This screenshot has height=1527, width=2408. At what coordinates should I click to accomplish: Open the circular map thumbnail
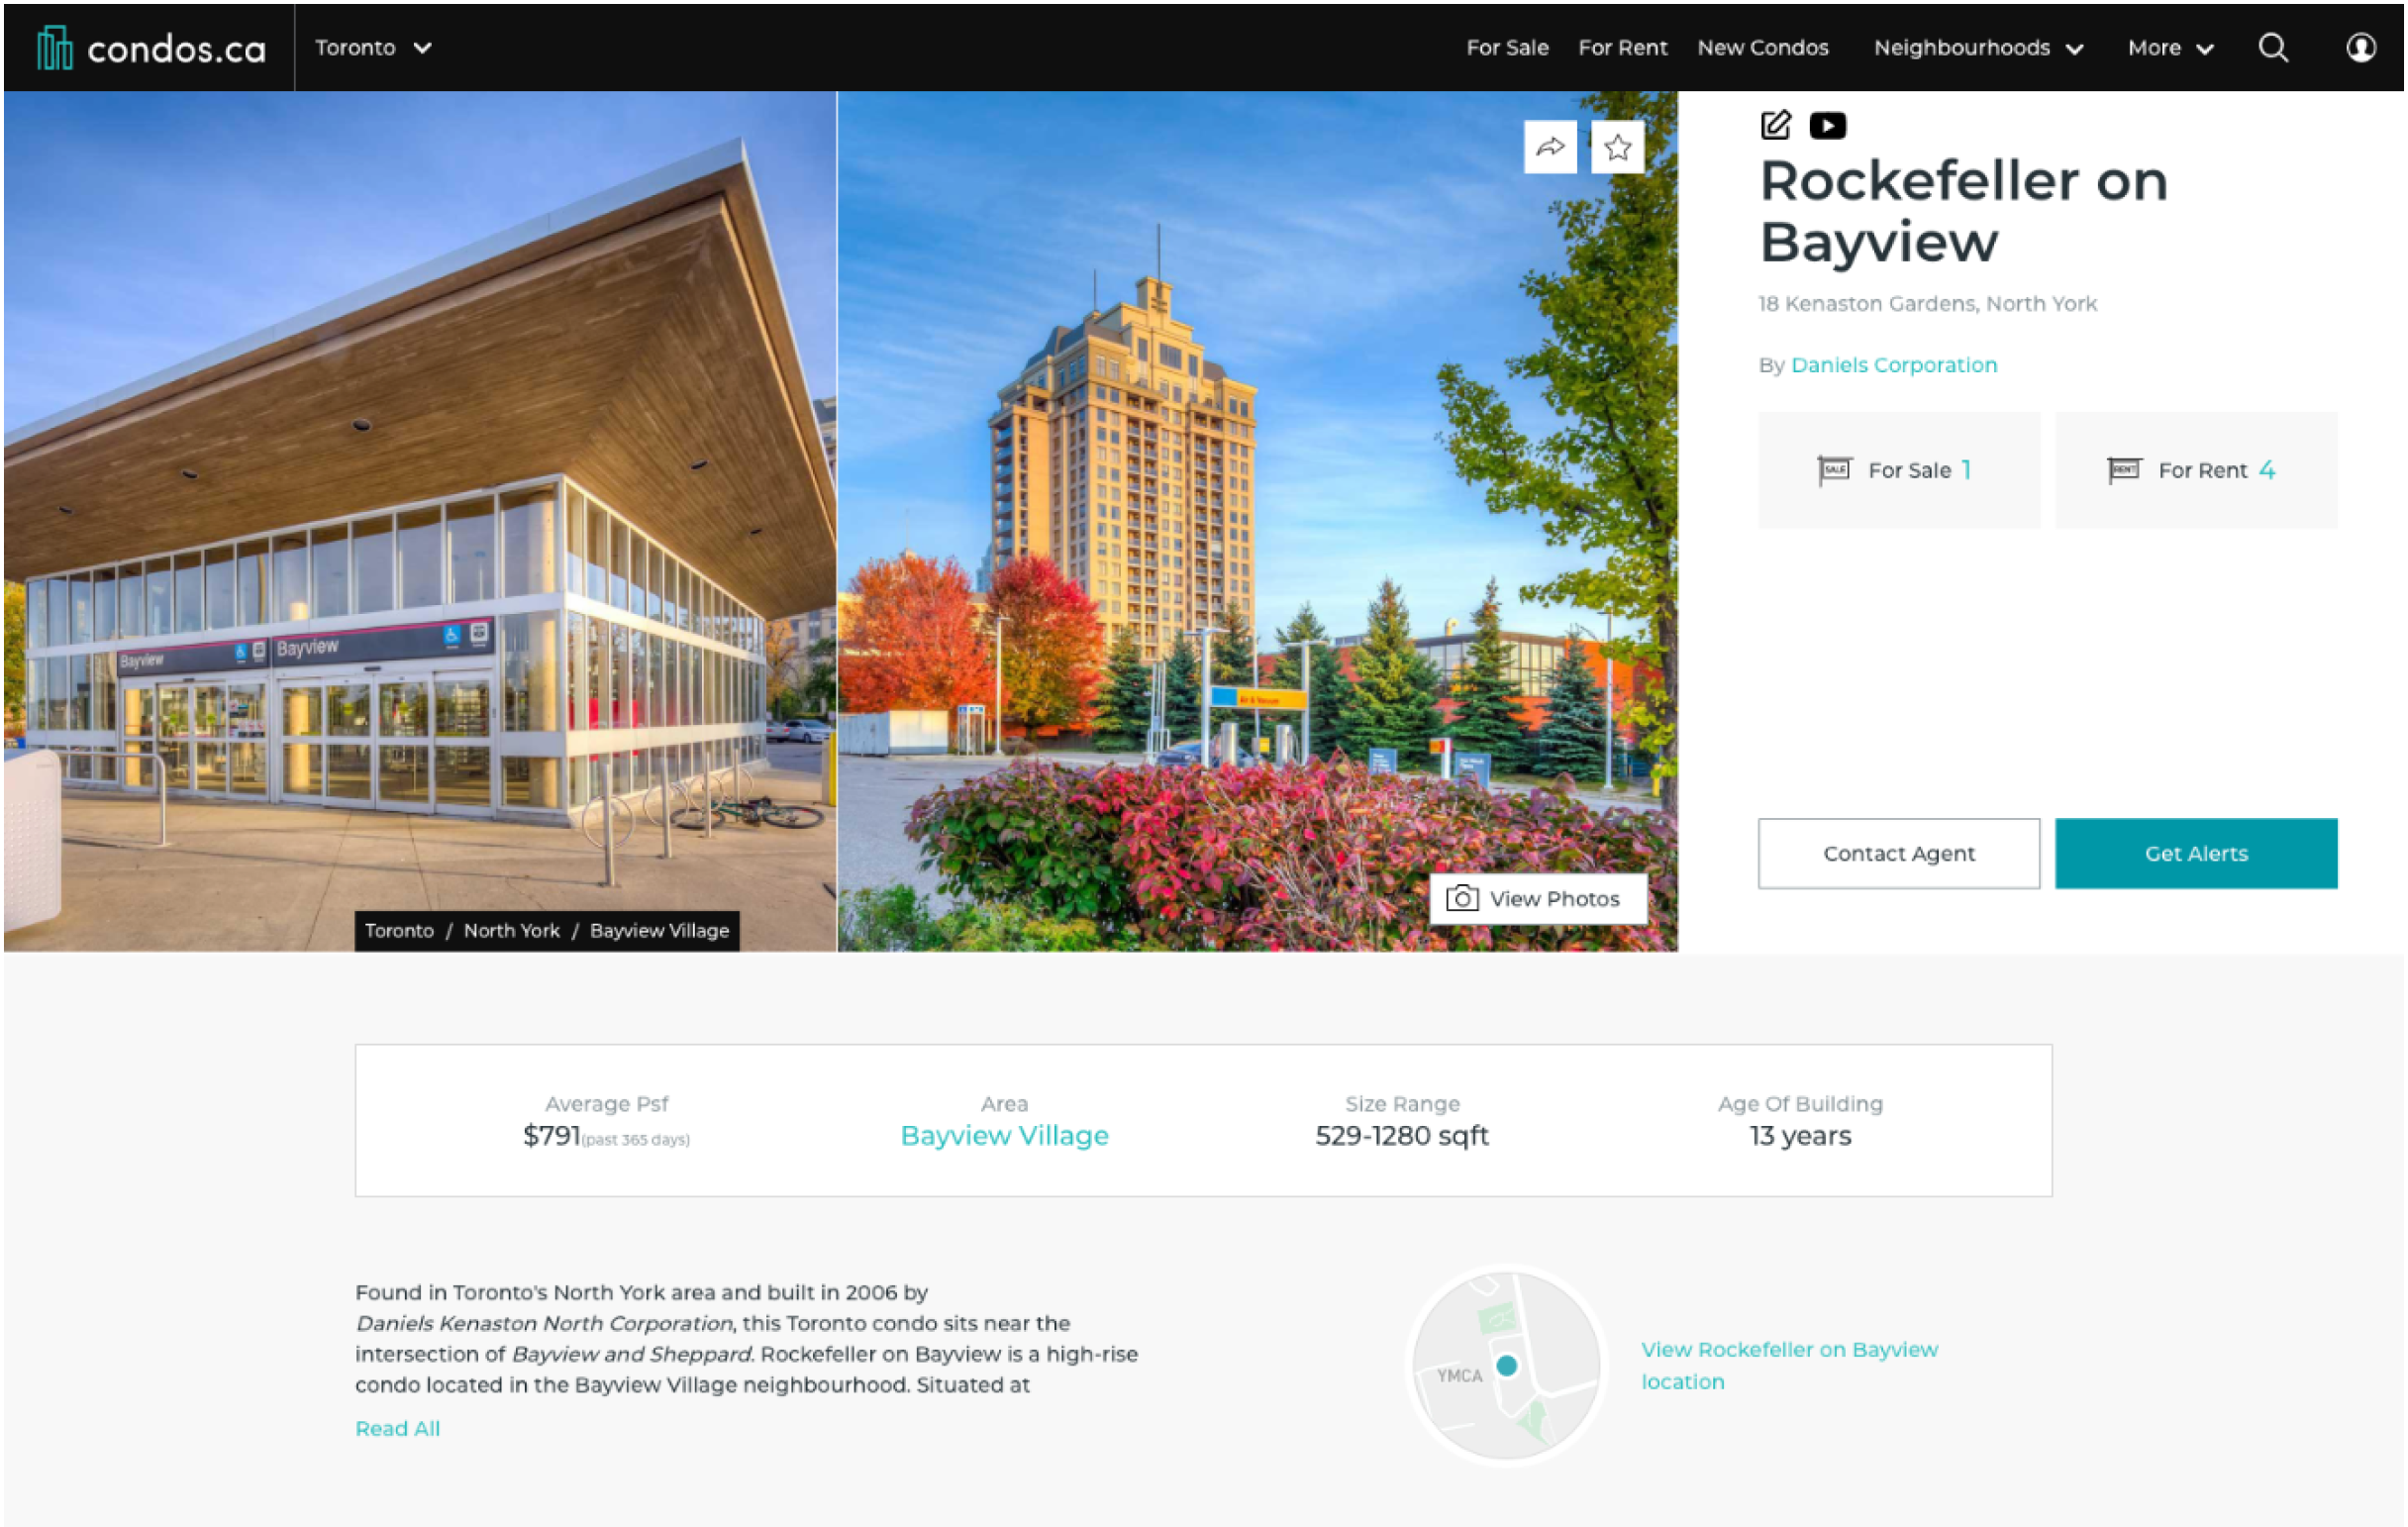click(1506, 1365)
